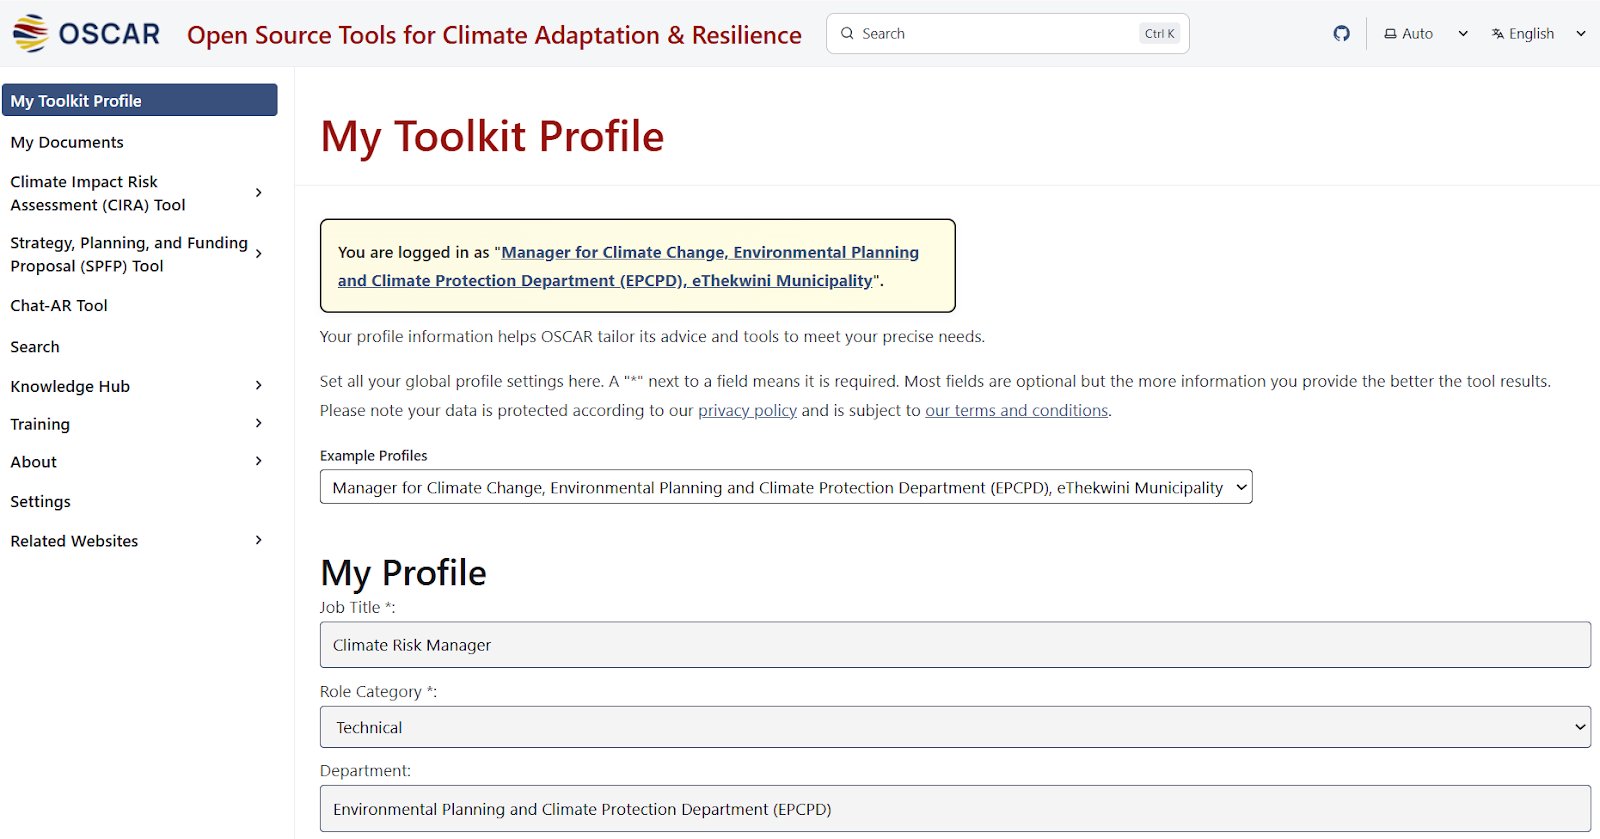
Task: Go to My Documents in sidebar
Action: 67,143
